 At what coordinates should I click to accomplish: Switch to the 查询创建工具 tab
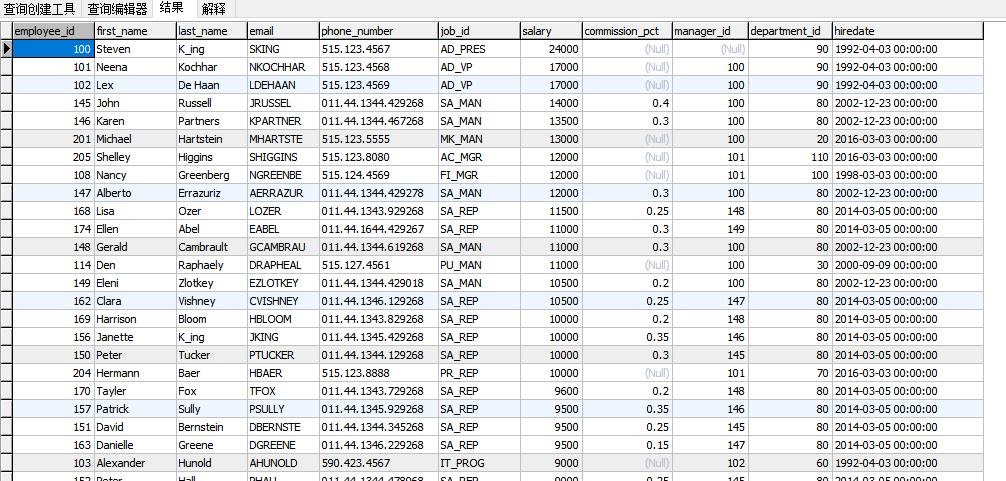tap(40, 9)
